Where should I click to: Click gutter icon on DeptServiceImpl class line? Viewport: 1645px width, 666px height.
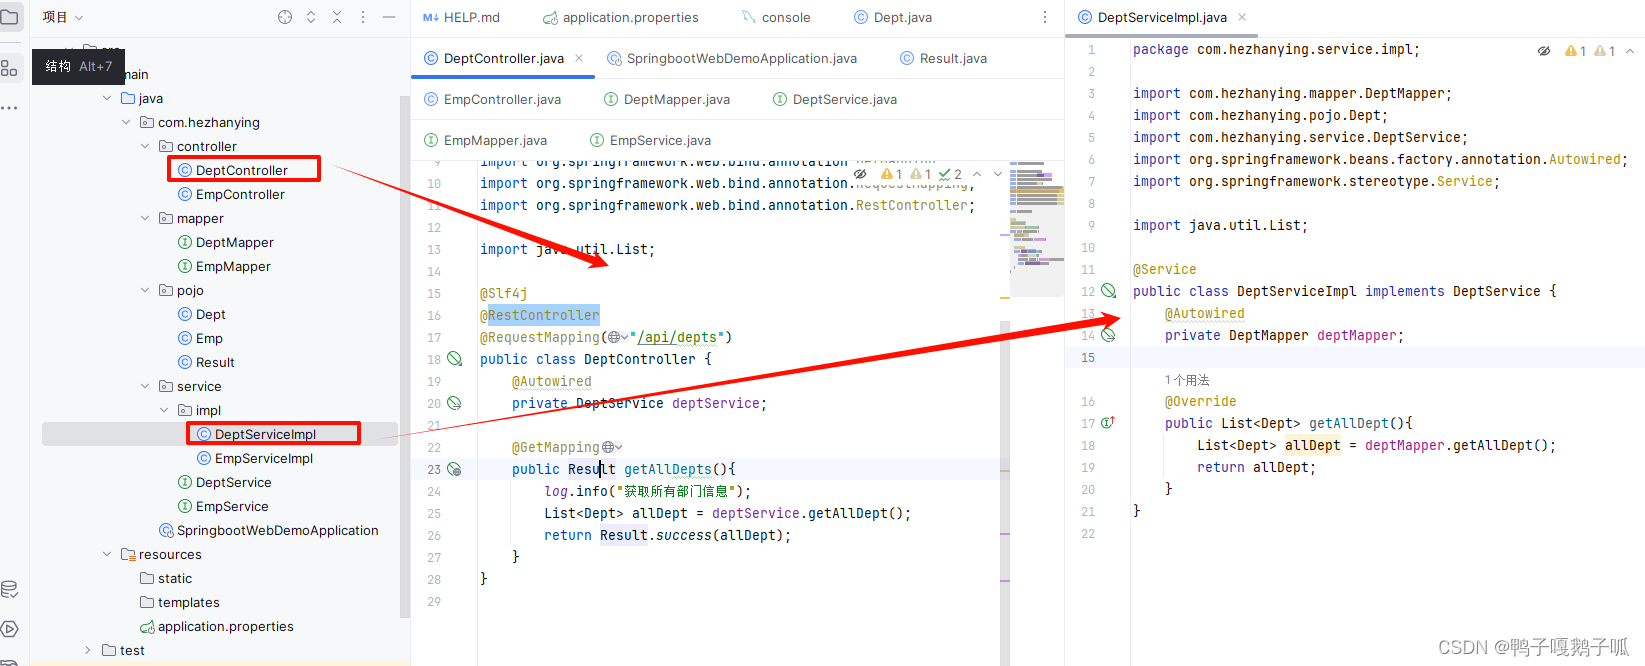coord(1109,291)
